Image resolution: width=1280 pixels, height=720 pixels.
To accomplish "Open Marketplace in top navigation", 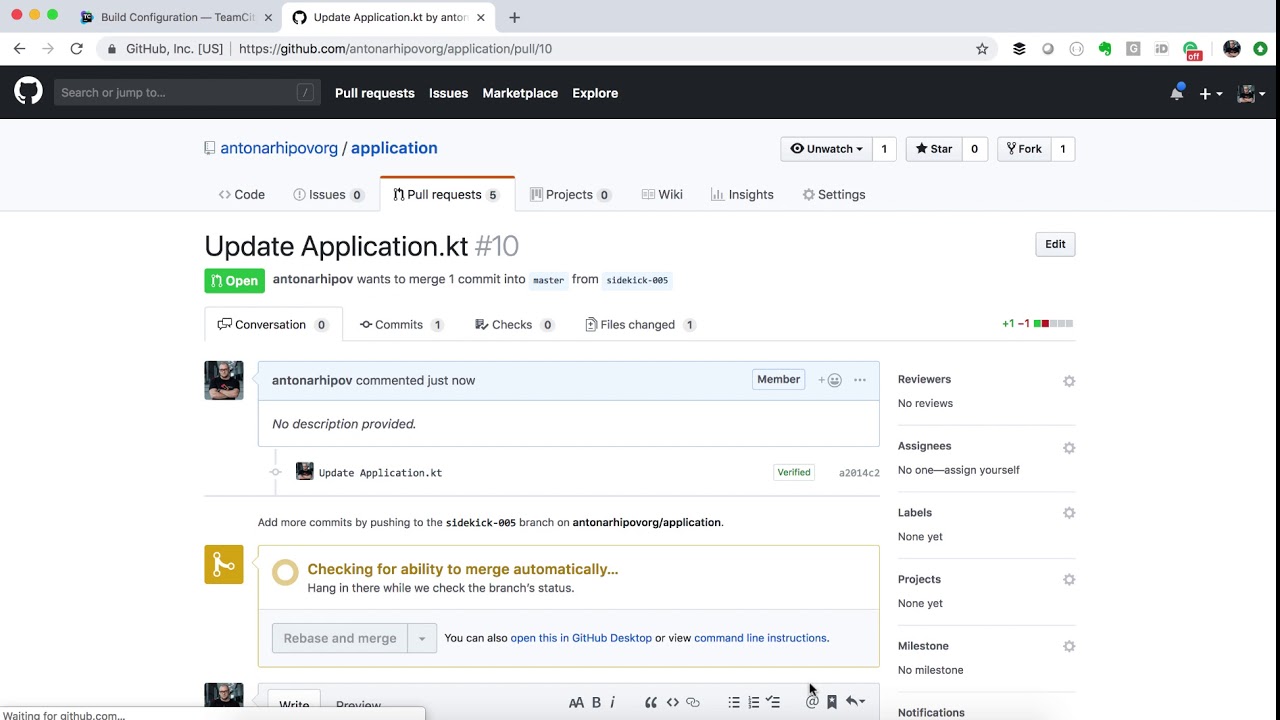I will (x=520, y=93).
